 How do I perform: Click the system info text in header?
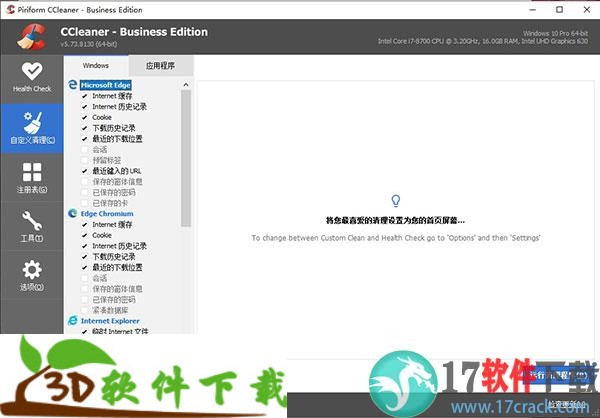[x=483, y=37]
